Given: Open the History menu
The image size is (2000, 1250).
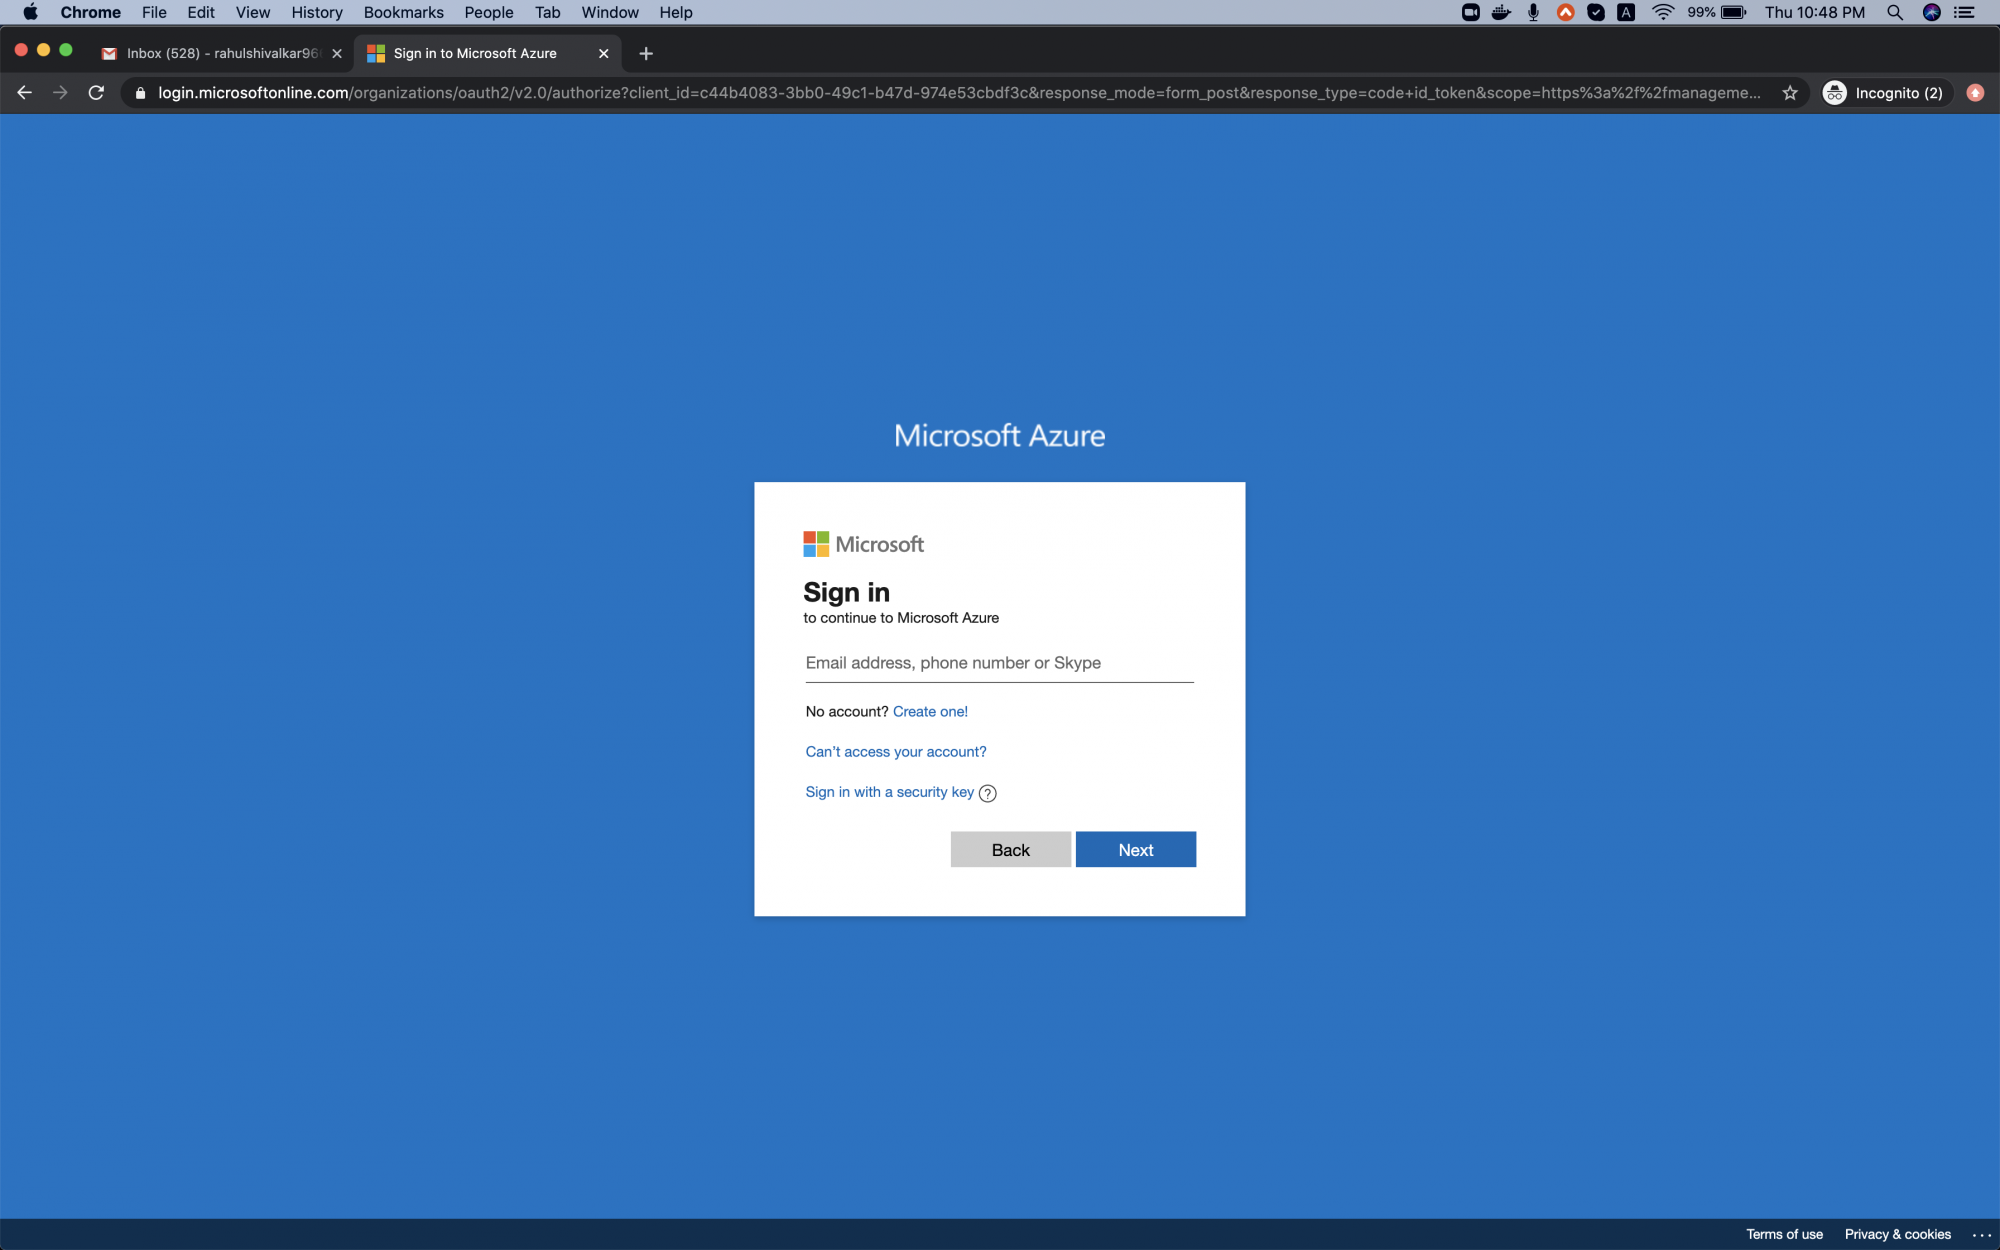Looking at the screenshot, I should coord(316,12).
